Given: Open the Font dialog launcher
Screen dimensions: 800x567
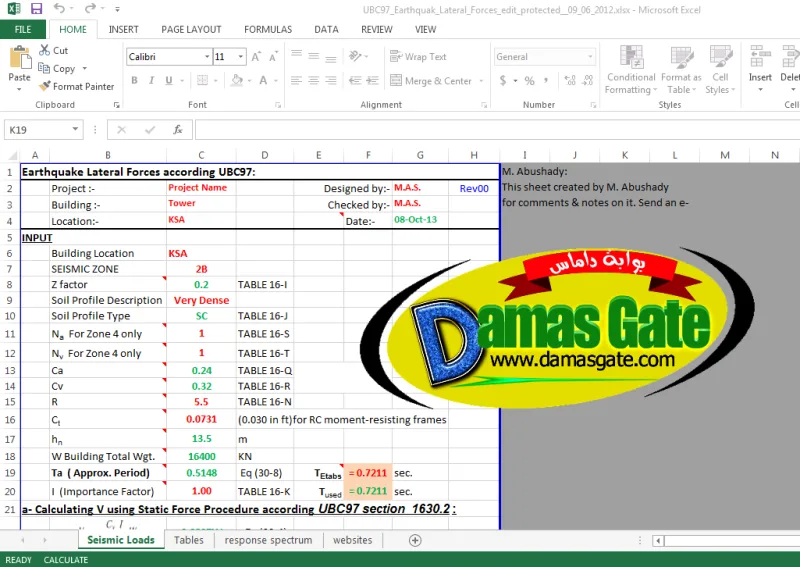Looking at the screenshot, I should [x=278, y=105].
